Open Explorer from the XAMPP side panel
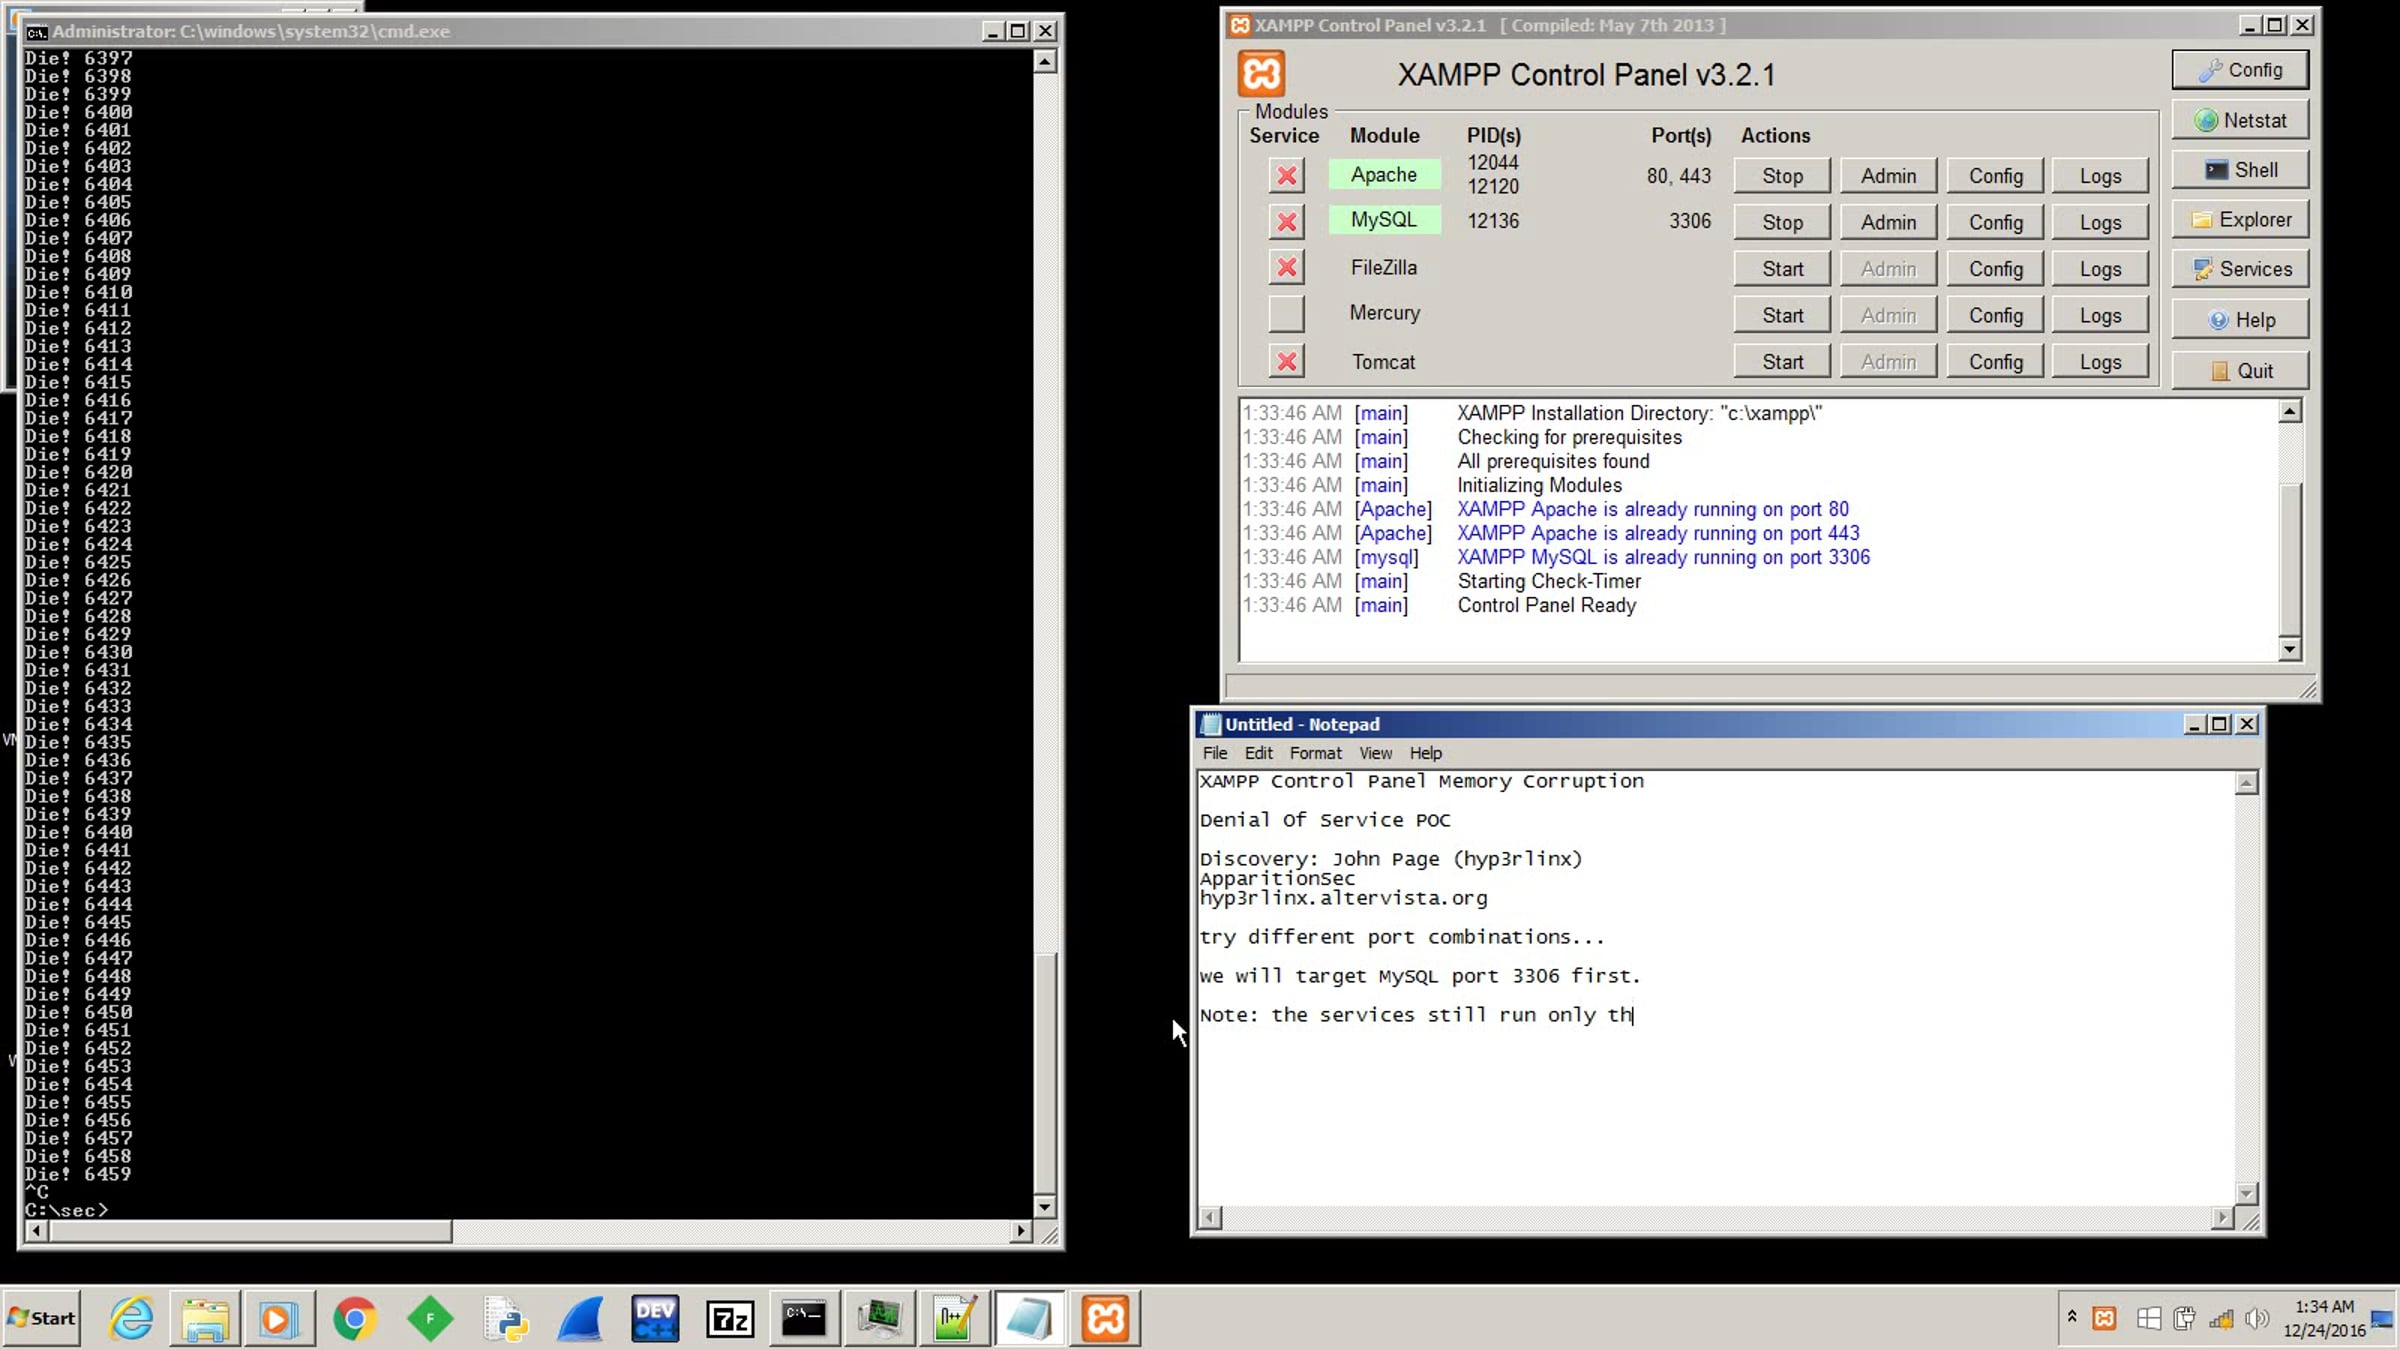 click(x=2240, y=220)
